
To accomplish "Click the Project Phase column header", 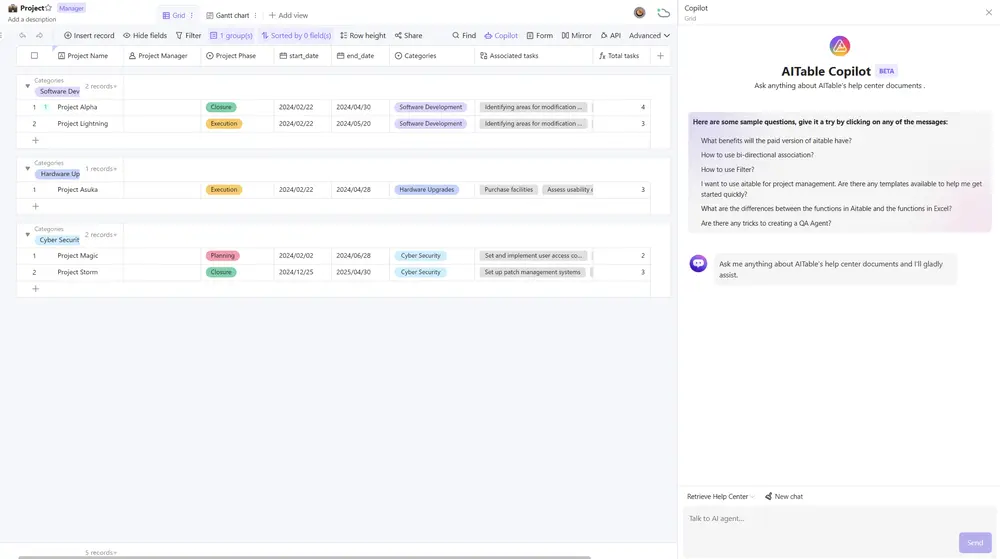I will tap(237, 55).
